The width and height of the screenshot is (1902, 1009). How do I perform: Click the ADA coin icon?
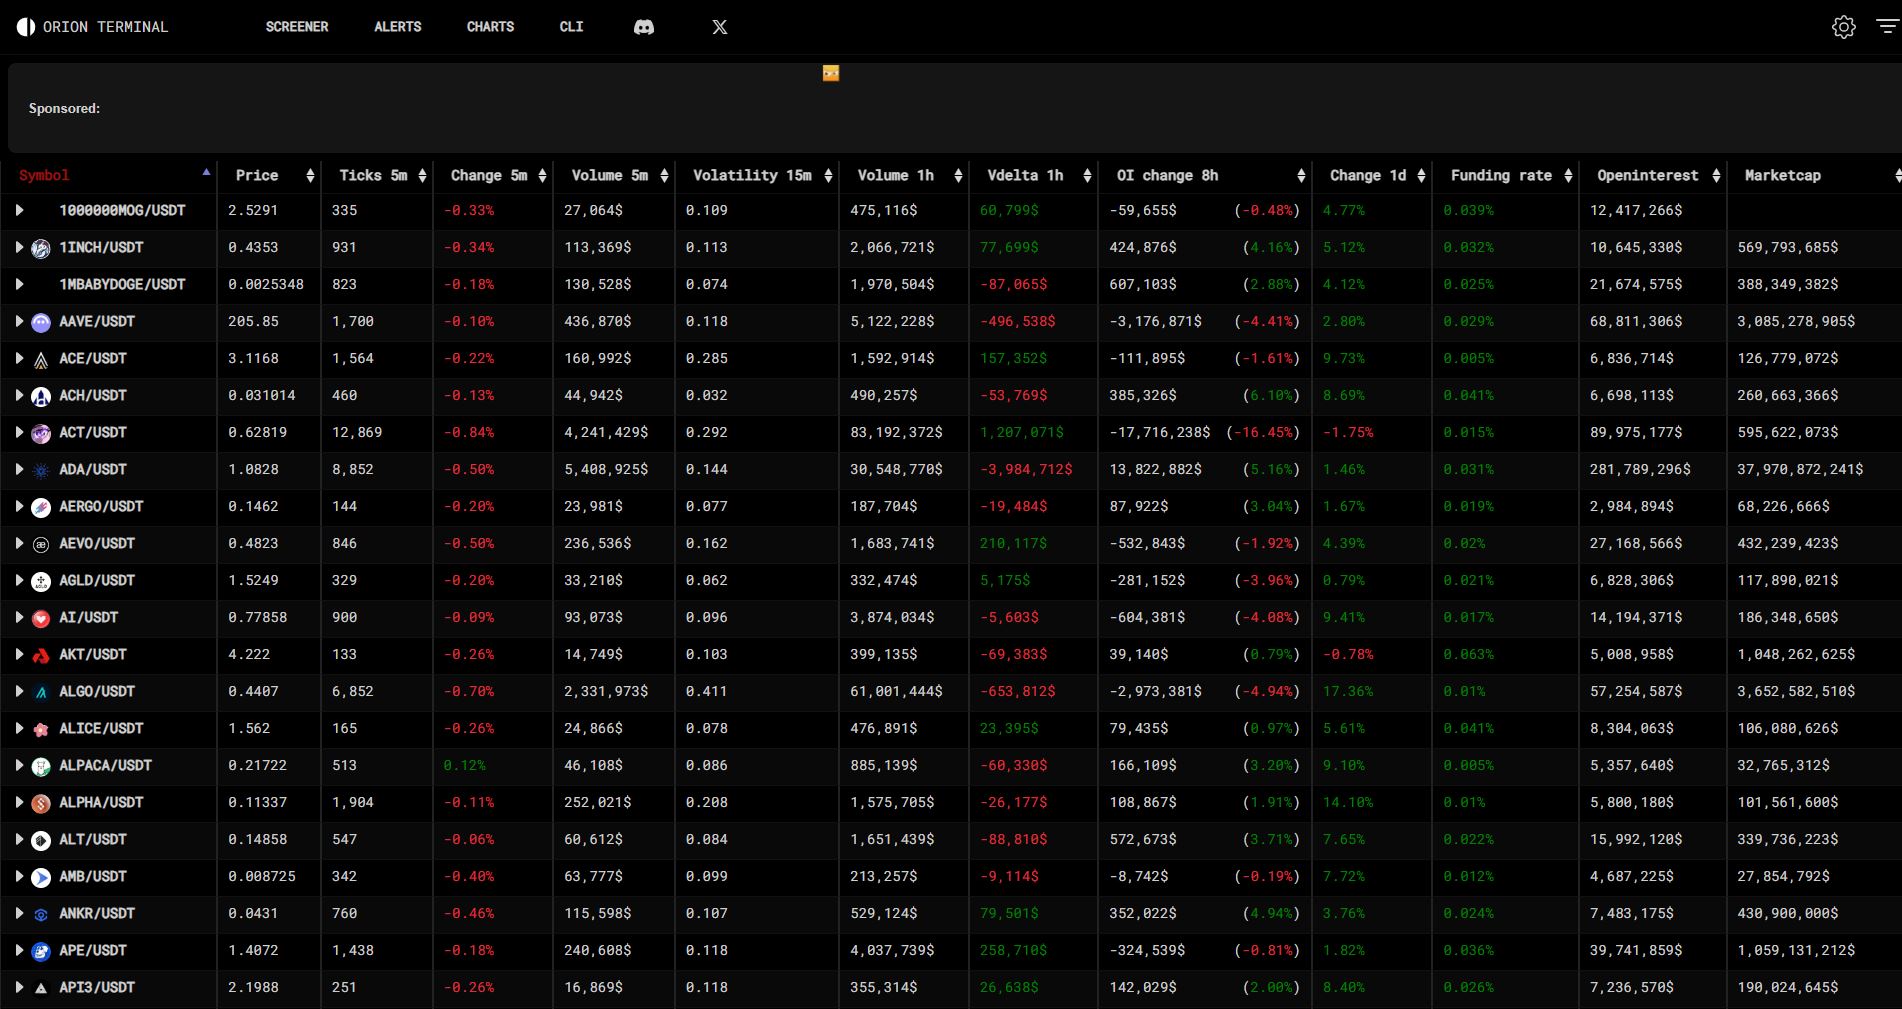[41, 470]
